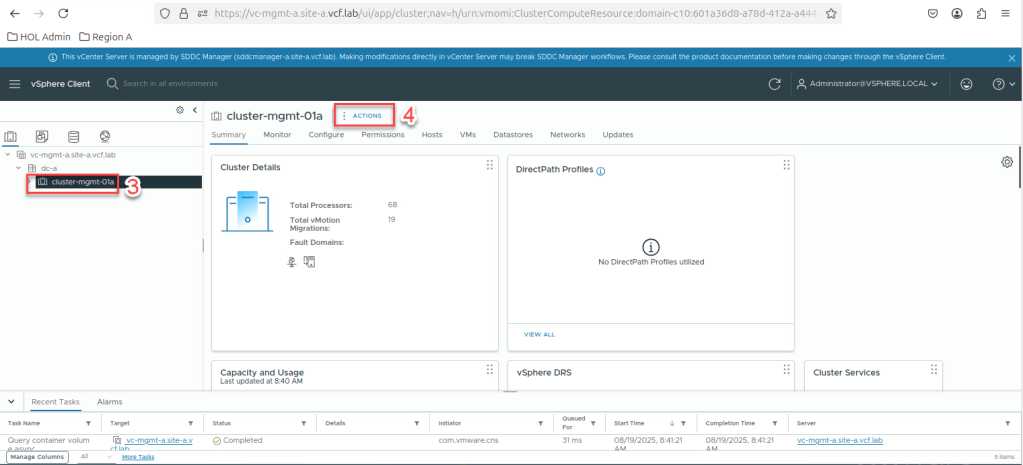Switch to the Alarms tab
The image size is (1023, 465).
pyautogui.click(x=110, y=402)
